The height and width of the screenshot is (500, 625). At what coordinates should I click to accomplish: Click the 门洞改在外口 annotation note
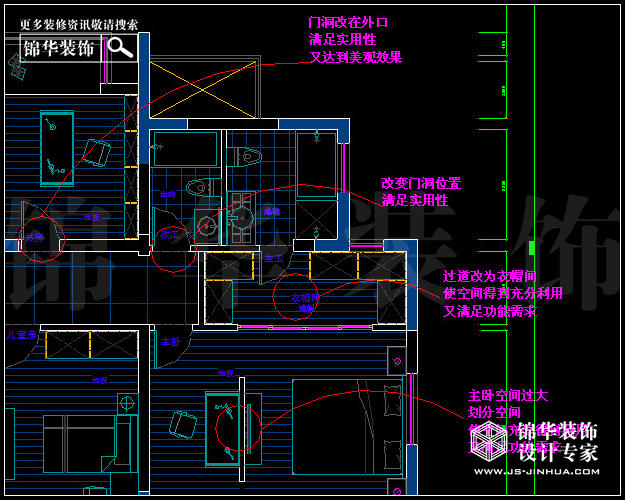348,21
